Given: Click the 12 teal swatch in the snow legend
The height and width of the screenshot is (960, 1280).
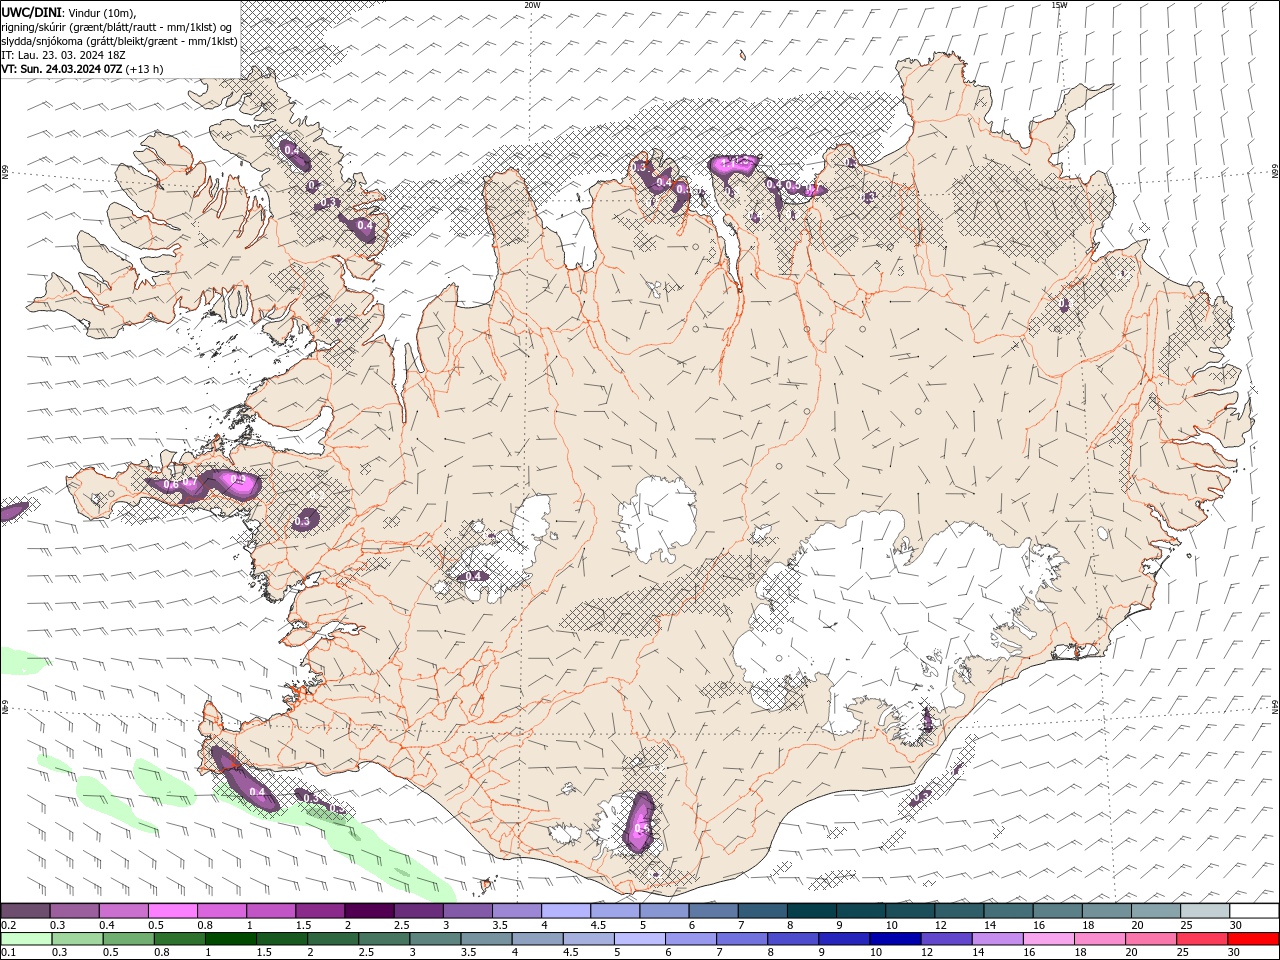Looking at the screenshot, I should (x=958, y=911).
